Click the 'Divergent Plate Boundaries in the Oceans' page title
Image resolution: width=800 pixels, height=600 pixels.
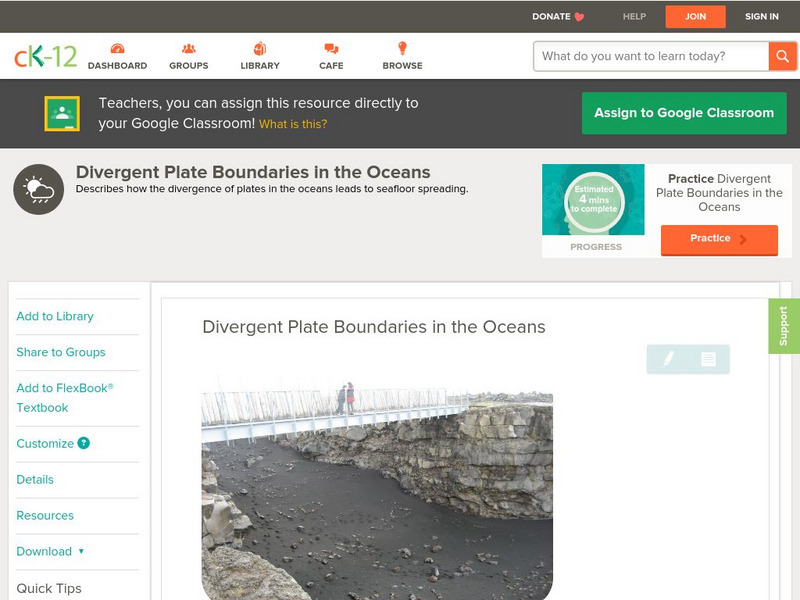pos(253,172)
